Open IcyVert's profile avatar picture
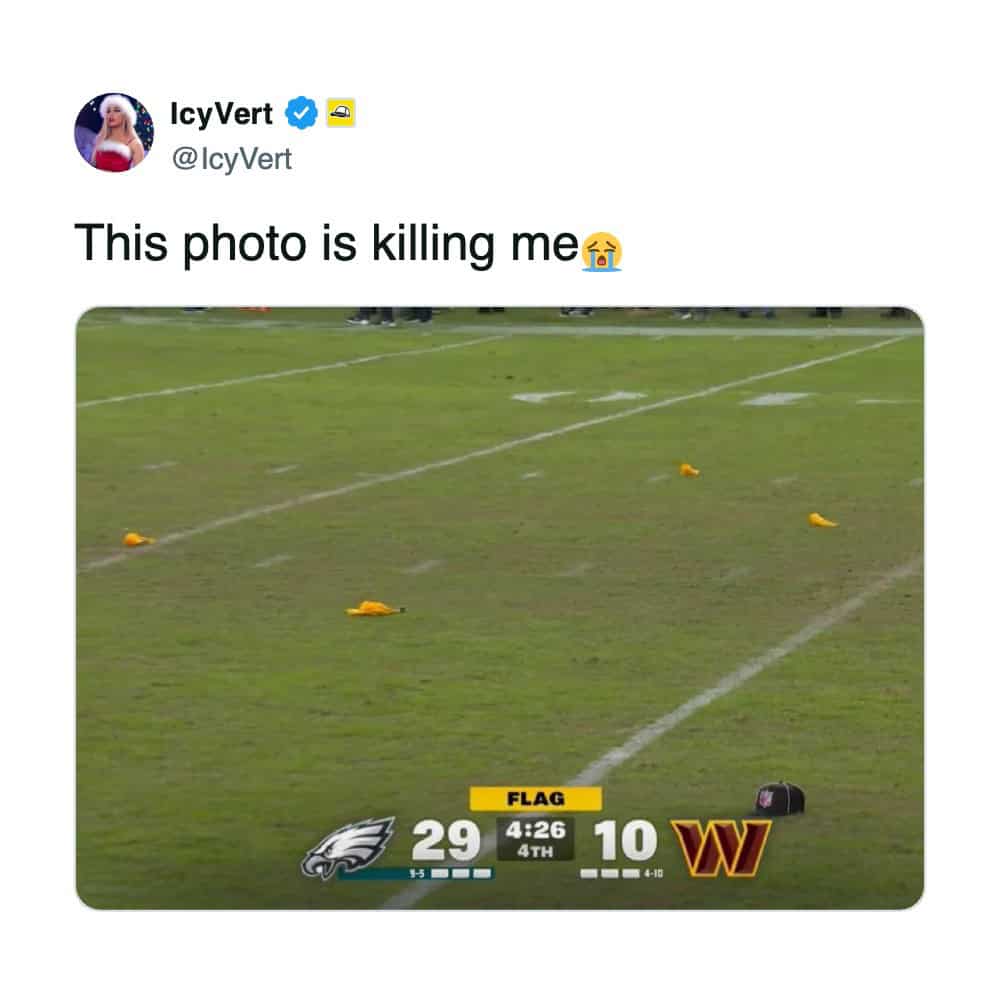996x998 pixels. pos(114,132)
